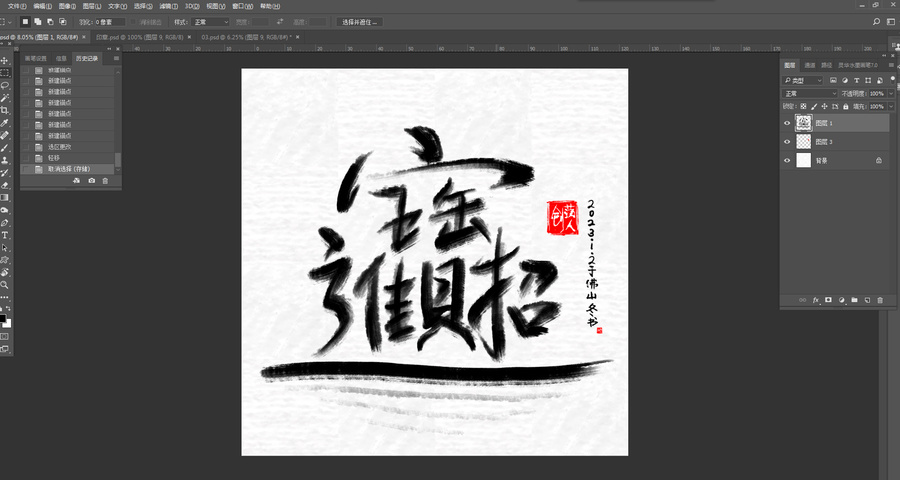Select the Rectangular Marquee tool

(x=5, y=73)
